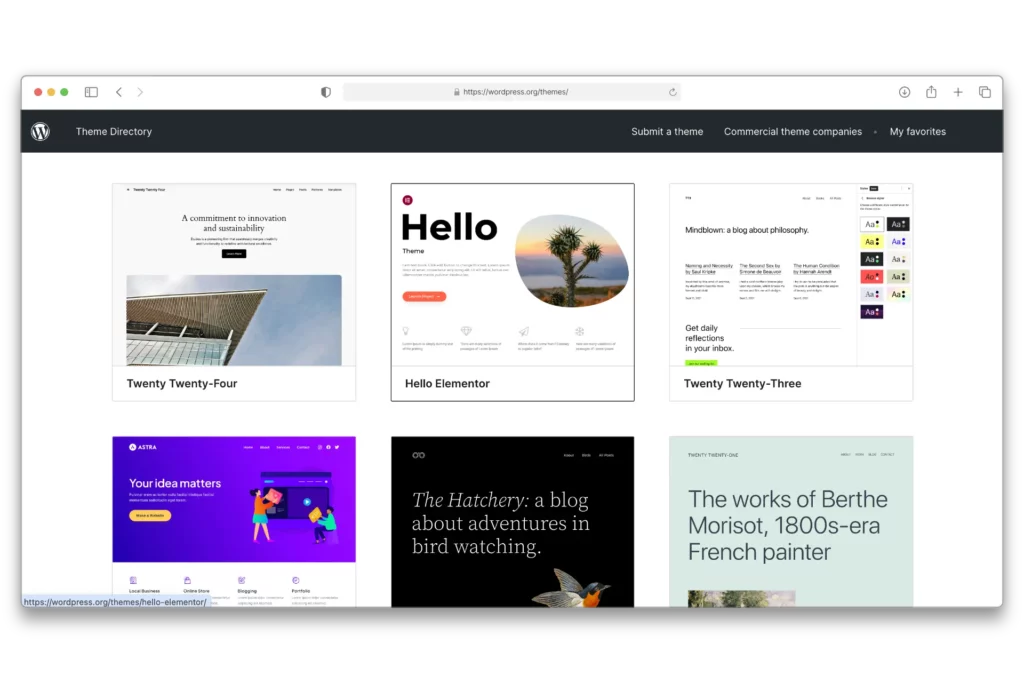Toggle the Safari sidebar icon
Screen dimensions: 1024x683
(x=91, y=92)
